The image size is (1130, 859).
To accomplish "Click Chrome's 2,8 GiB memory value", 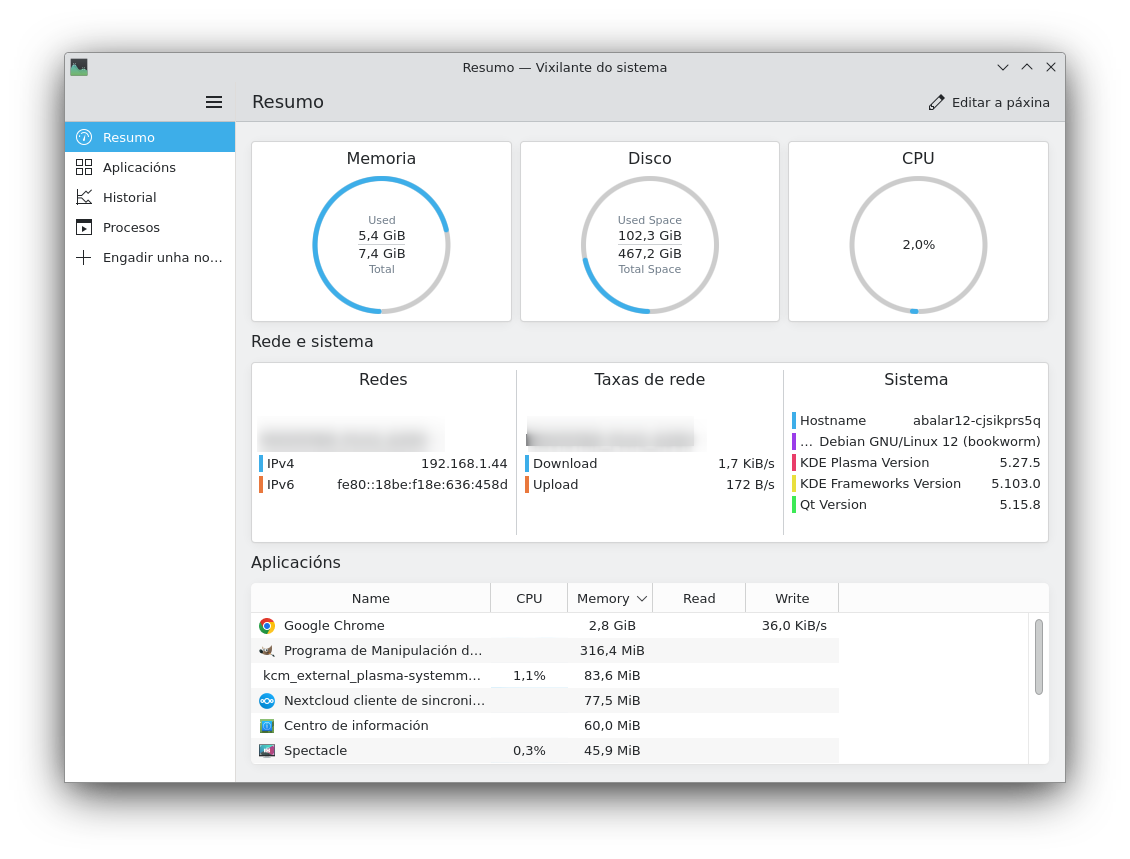I will pyautogui.click(x=612, y=626).
